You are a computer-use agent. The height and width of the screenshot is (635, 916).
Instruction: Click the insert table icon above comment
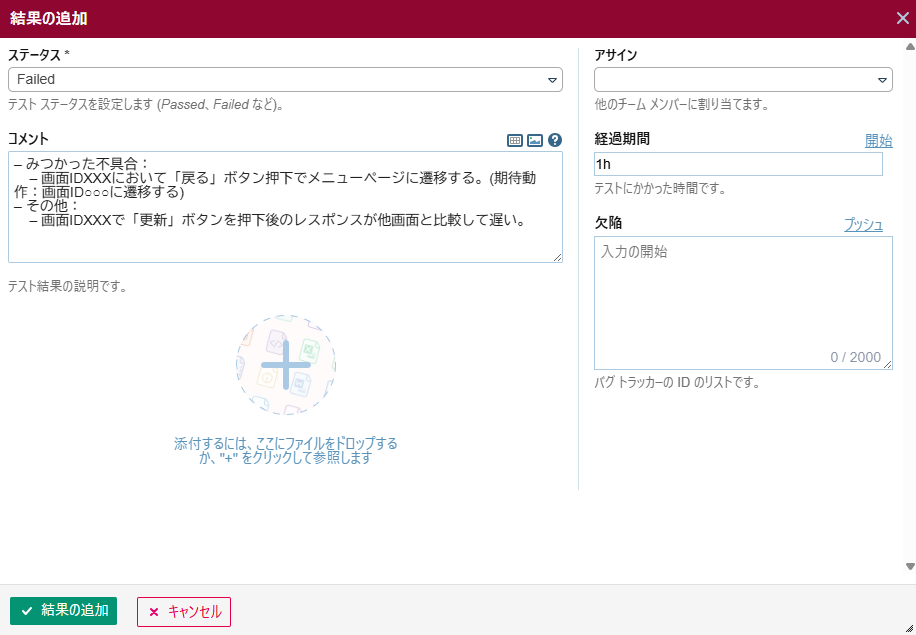[515, 141]
